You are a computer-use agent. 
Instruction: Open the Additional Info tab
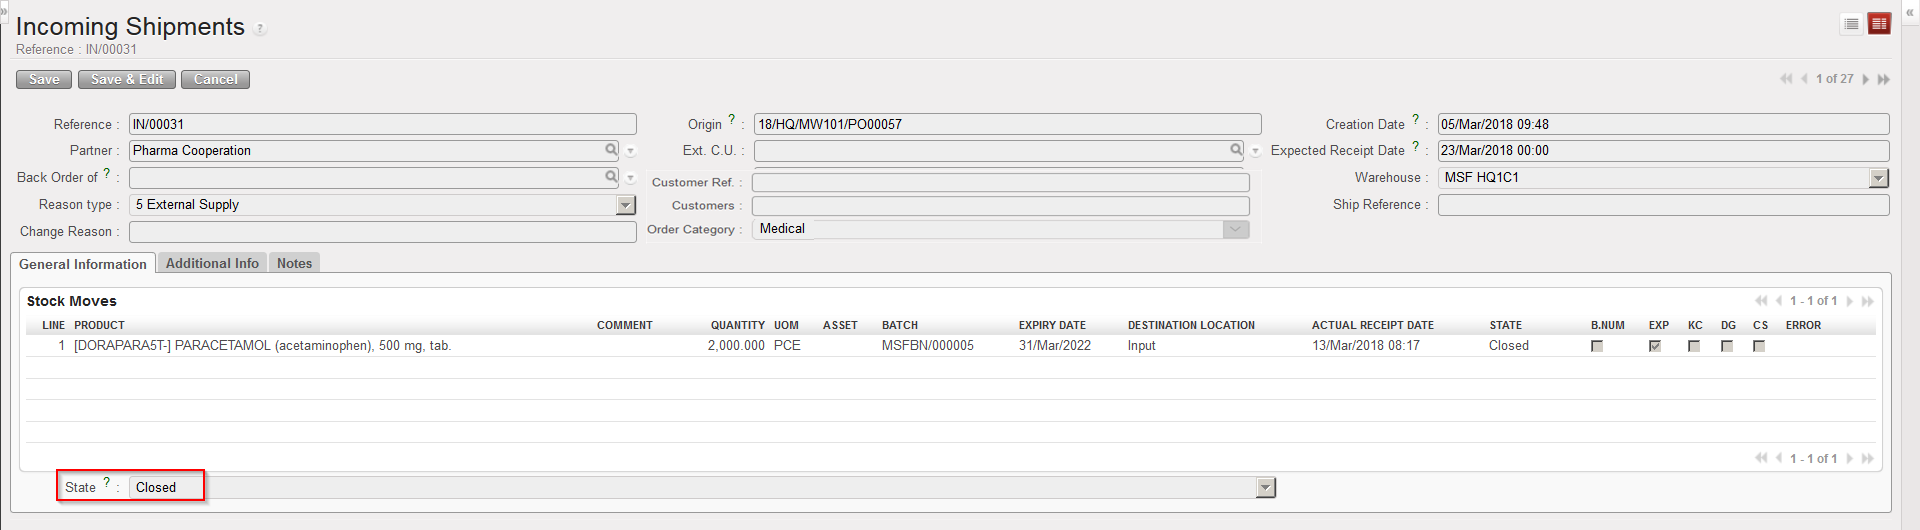point(212,263)
